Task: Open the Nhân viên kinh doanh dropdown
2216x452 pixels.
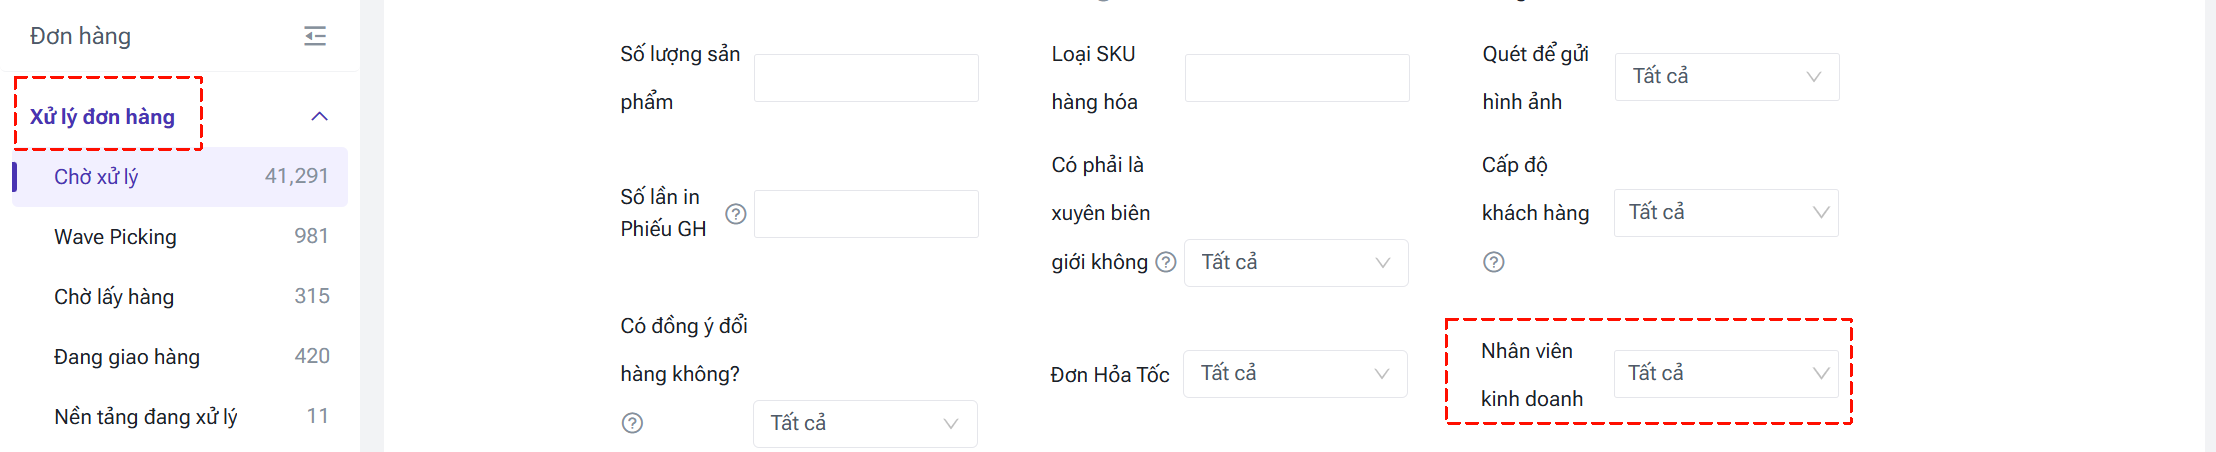Action: click(1726, 374)
